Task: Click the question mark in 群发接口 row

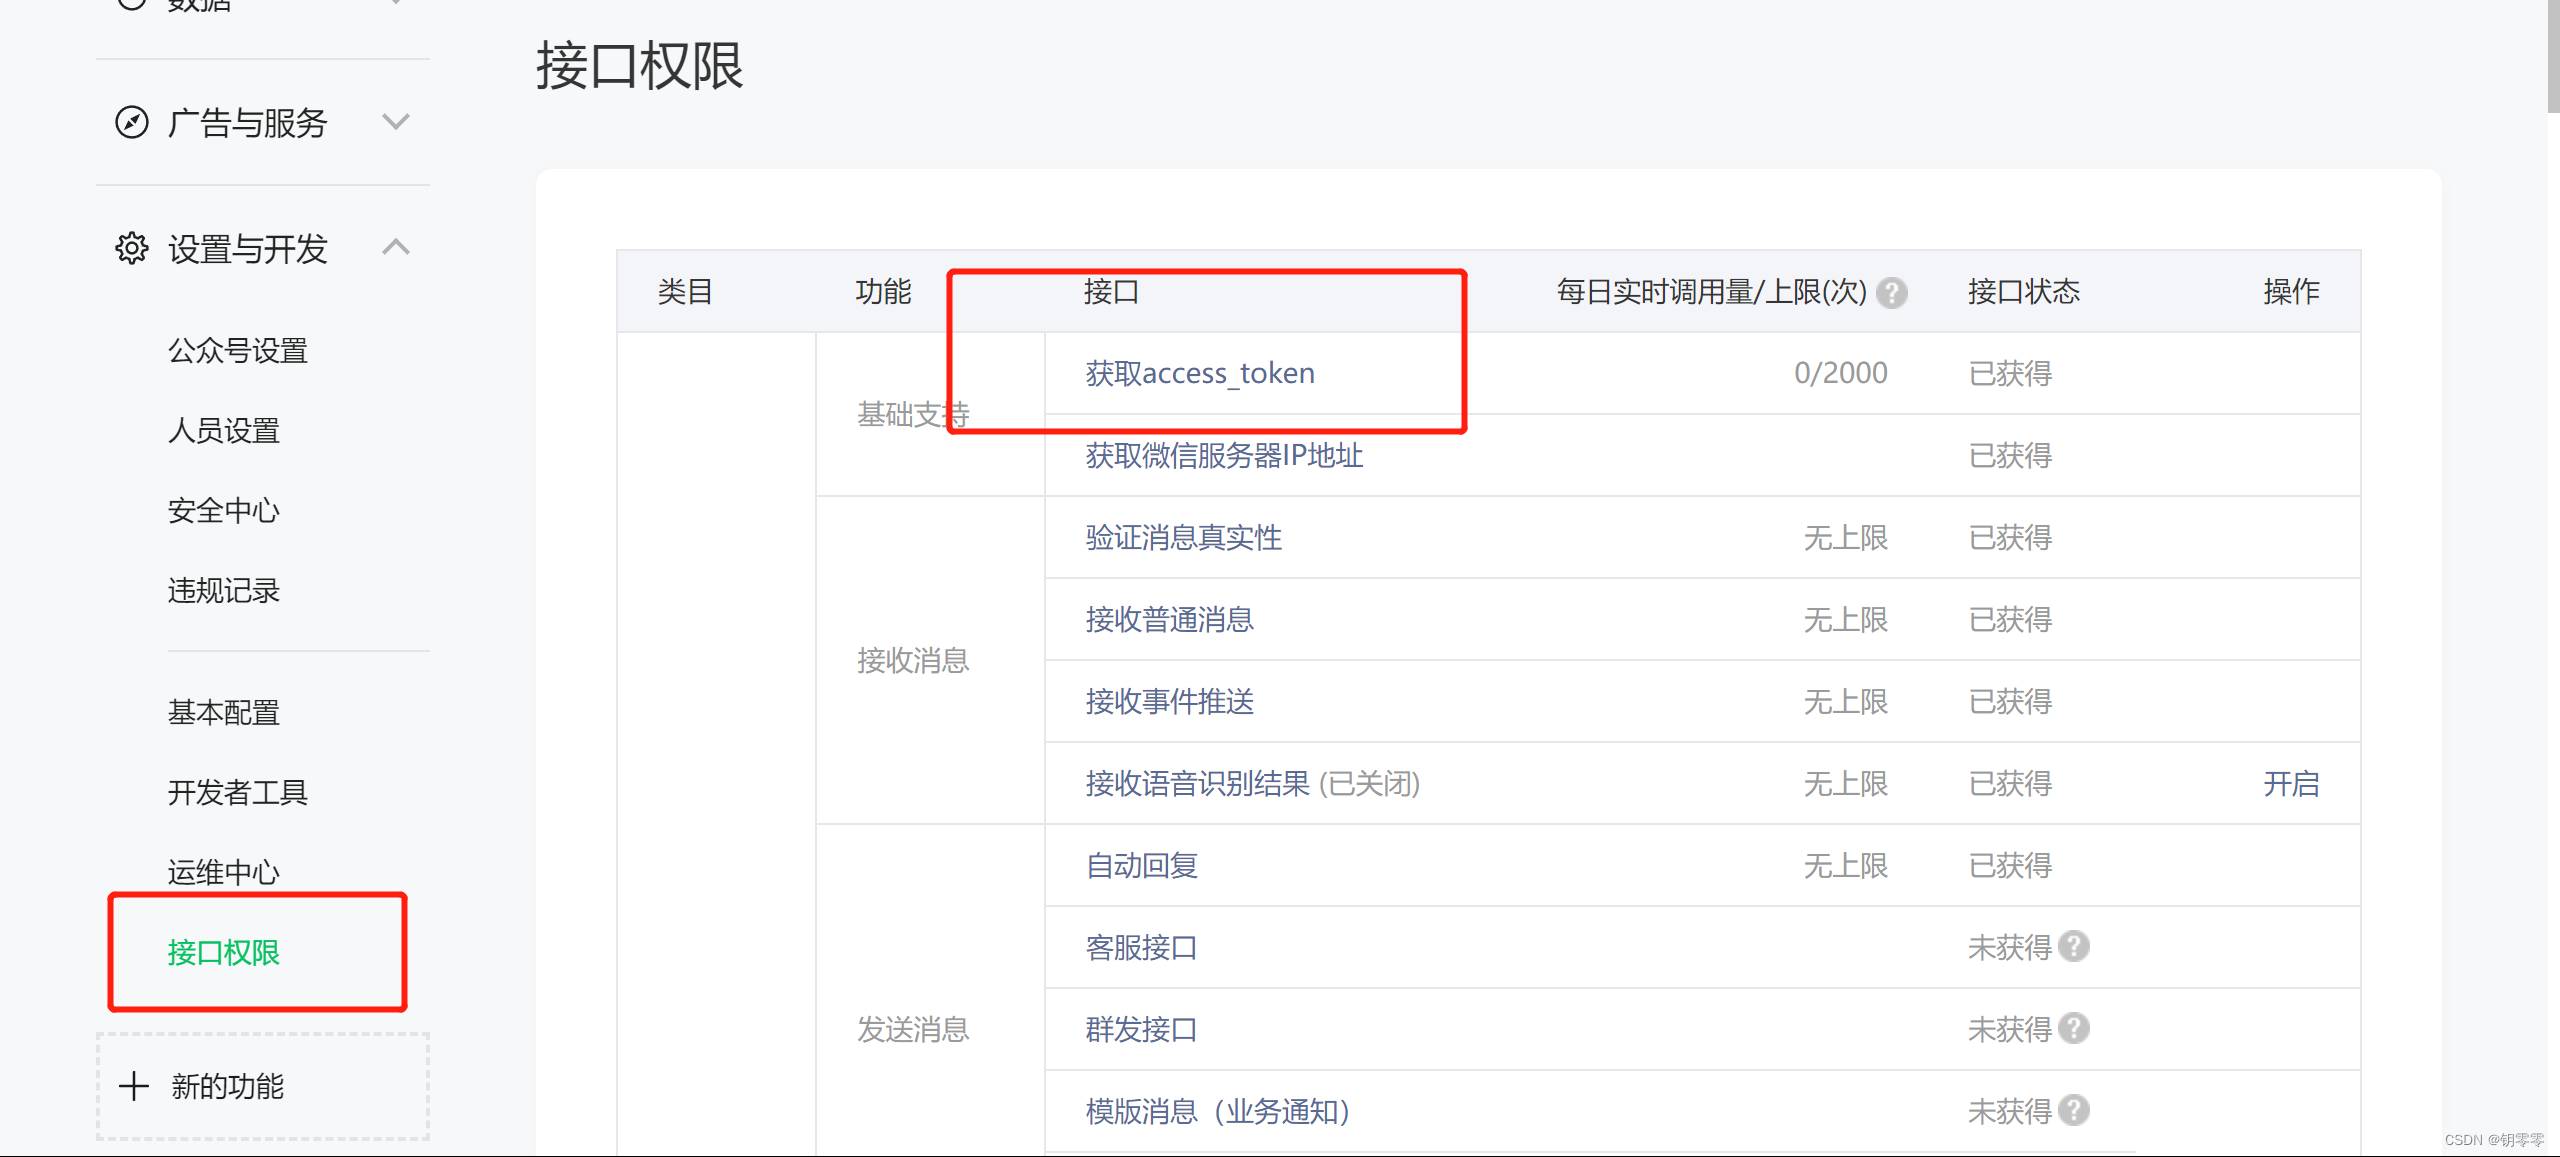Action: [2074, 1028]
